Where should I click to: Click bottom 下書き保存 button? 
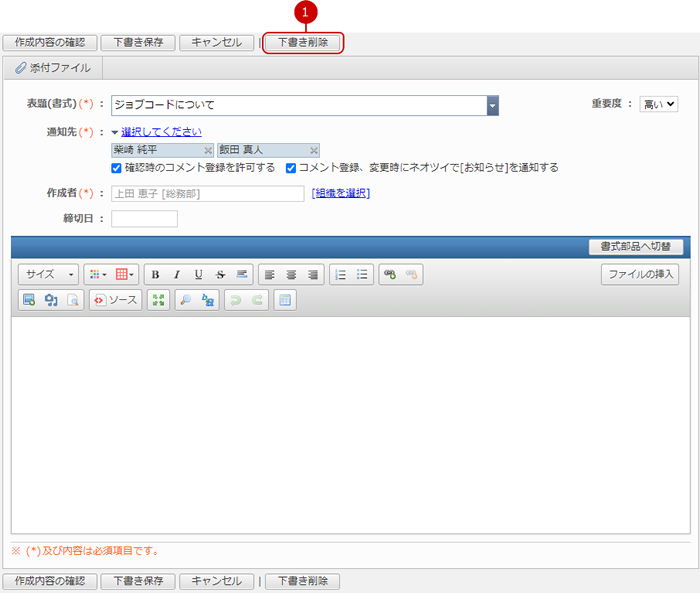pyautogui.click(x=138, y=581)
